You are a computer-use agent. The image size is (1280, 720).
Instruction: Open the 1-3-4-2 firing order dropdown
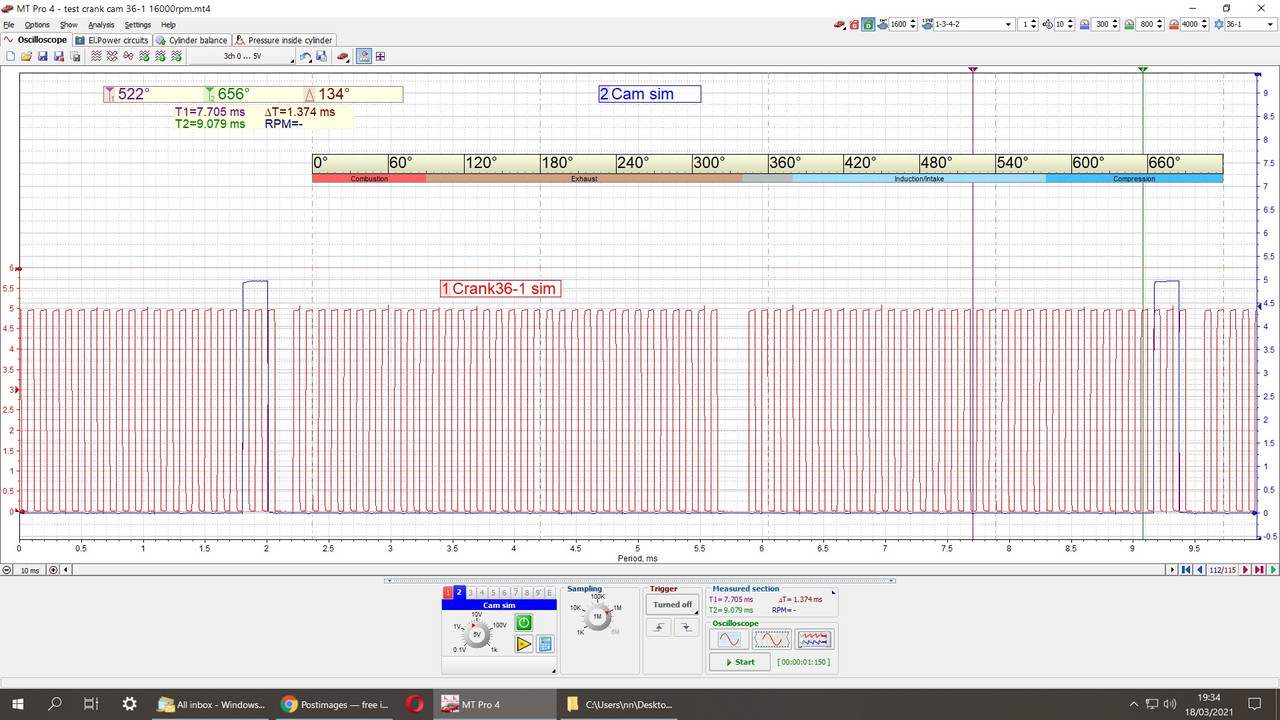click(974, 24)
